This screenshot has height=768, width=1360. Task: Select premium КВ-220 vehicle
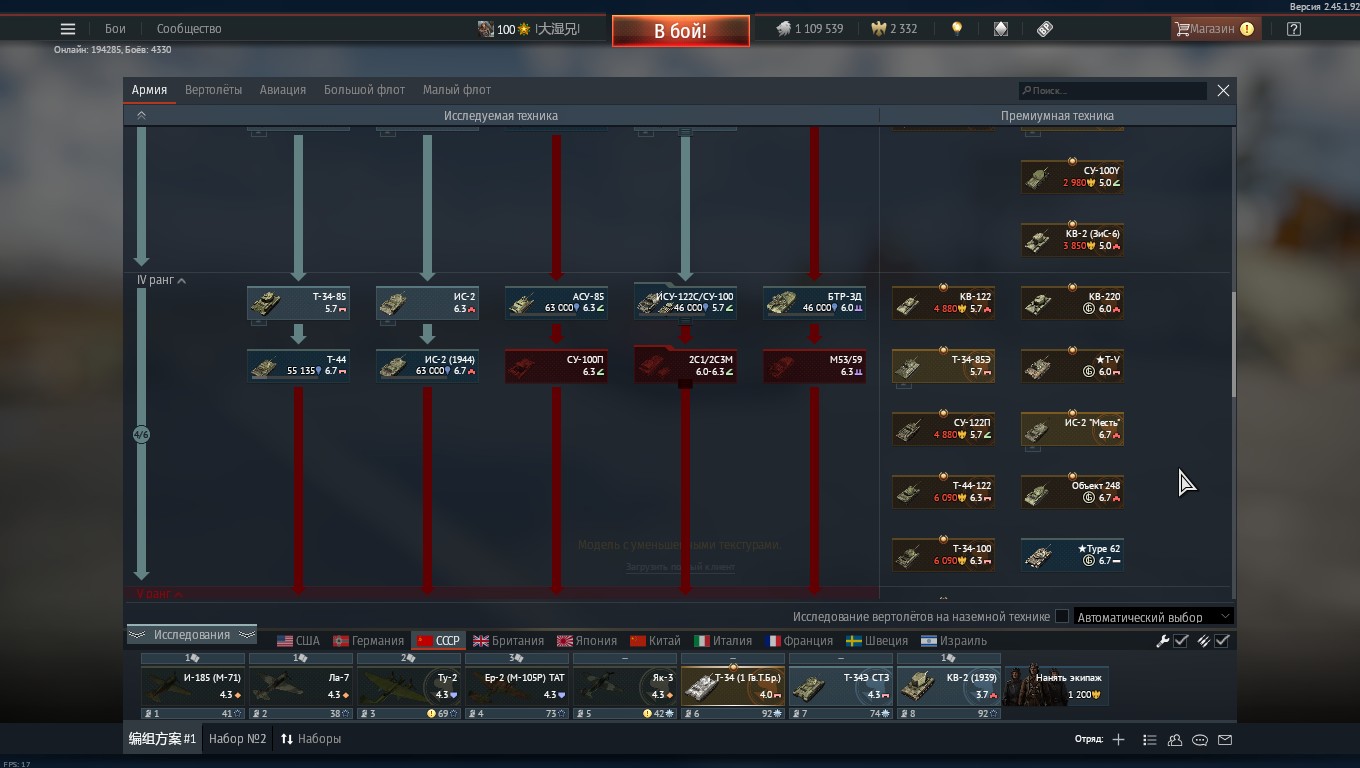click(1072, 303)
